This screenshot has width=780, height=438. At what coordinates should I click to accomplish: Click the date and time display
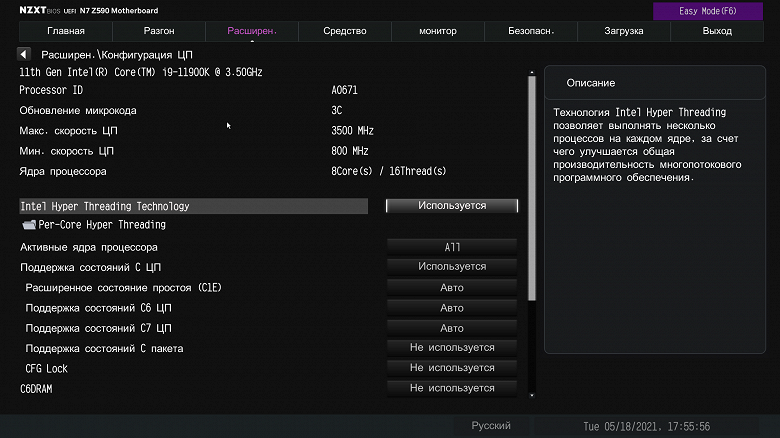coord(647,427)
